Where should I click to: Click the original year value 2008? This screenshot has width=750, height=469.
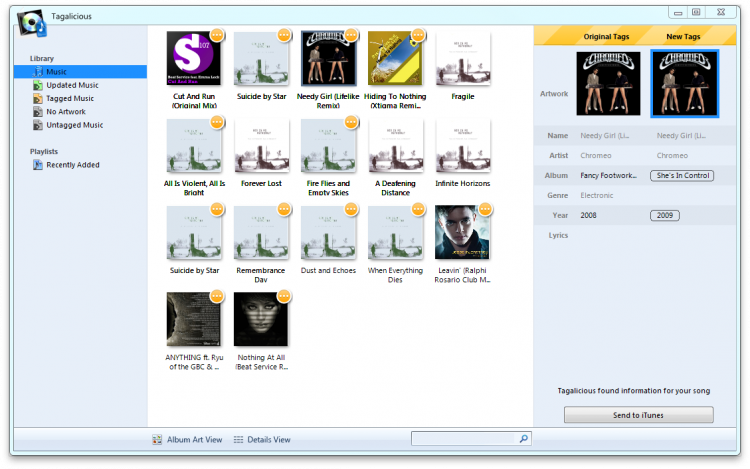click(588, 216)
